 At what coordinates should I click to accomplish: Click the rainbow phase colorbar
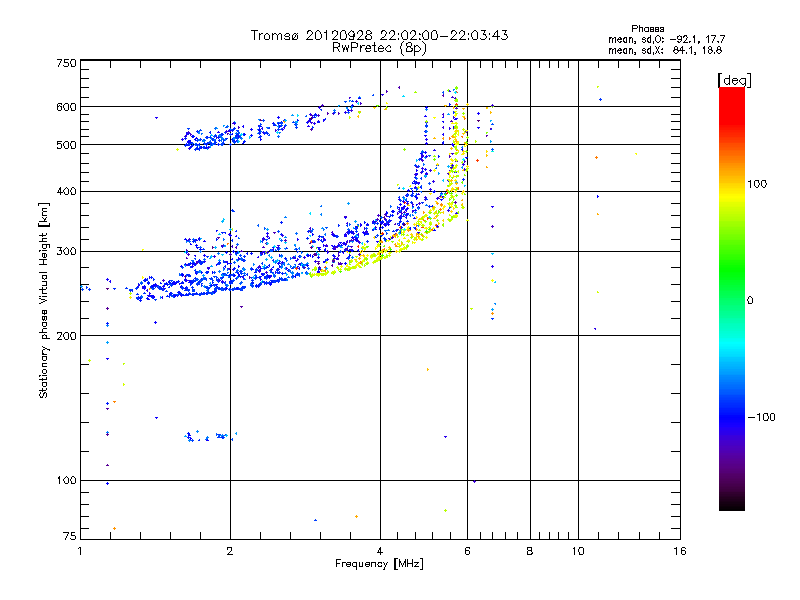732,299
